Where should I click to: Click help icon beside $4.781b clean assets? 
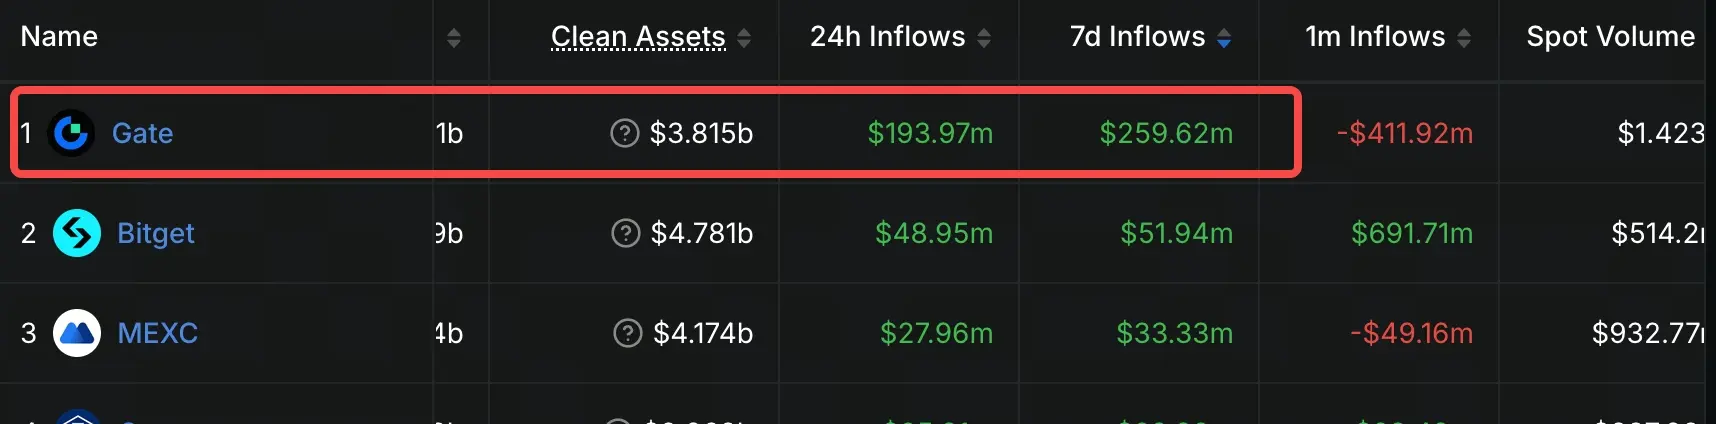tap(626, 233)
